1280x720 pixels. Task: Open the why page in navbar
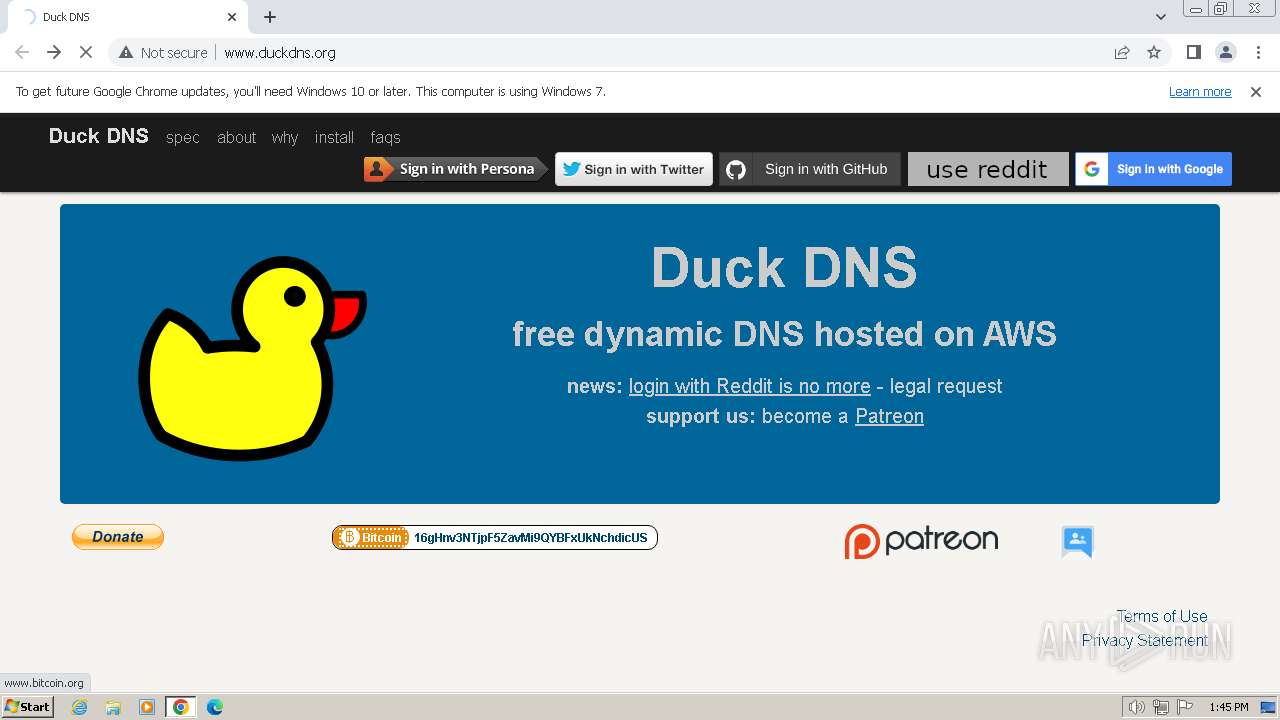(x=285, y=137)
